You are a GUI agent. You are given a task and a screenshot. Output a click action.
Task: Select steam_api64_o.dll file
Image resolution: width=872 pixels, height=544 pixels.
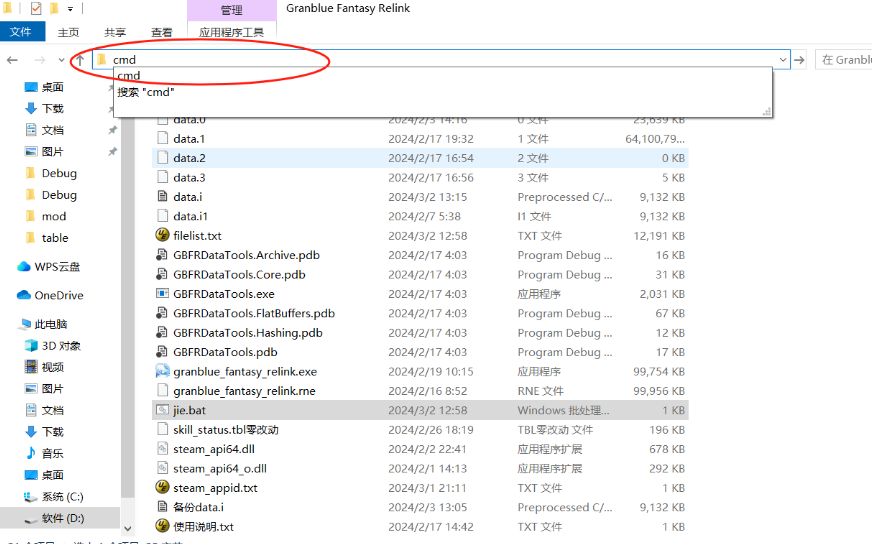(220, 469)
